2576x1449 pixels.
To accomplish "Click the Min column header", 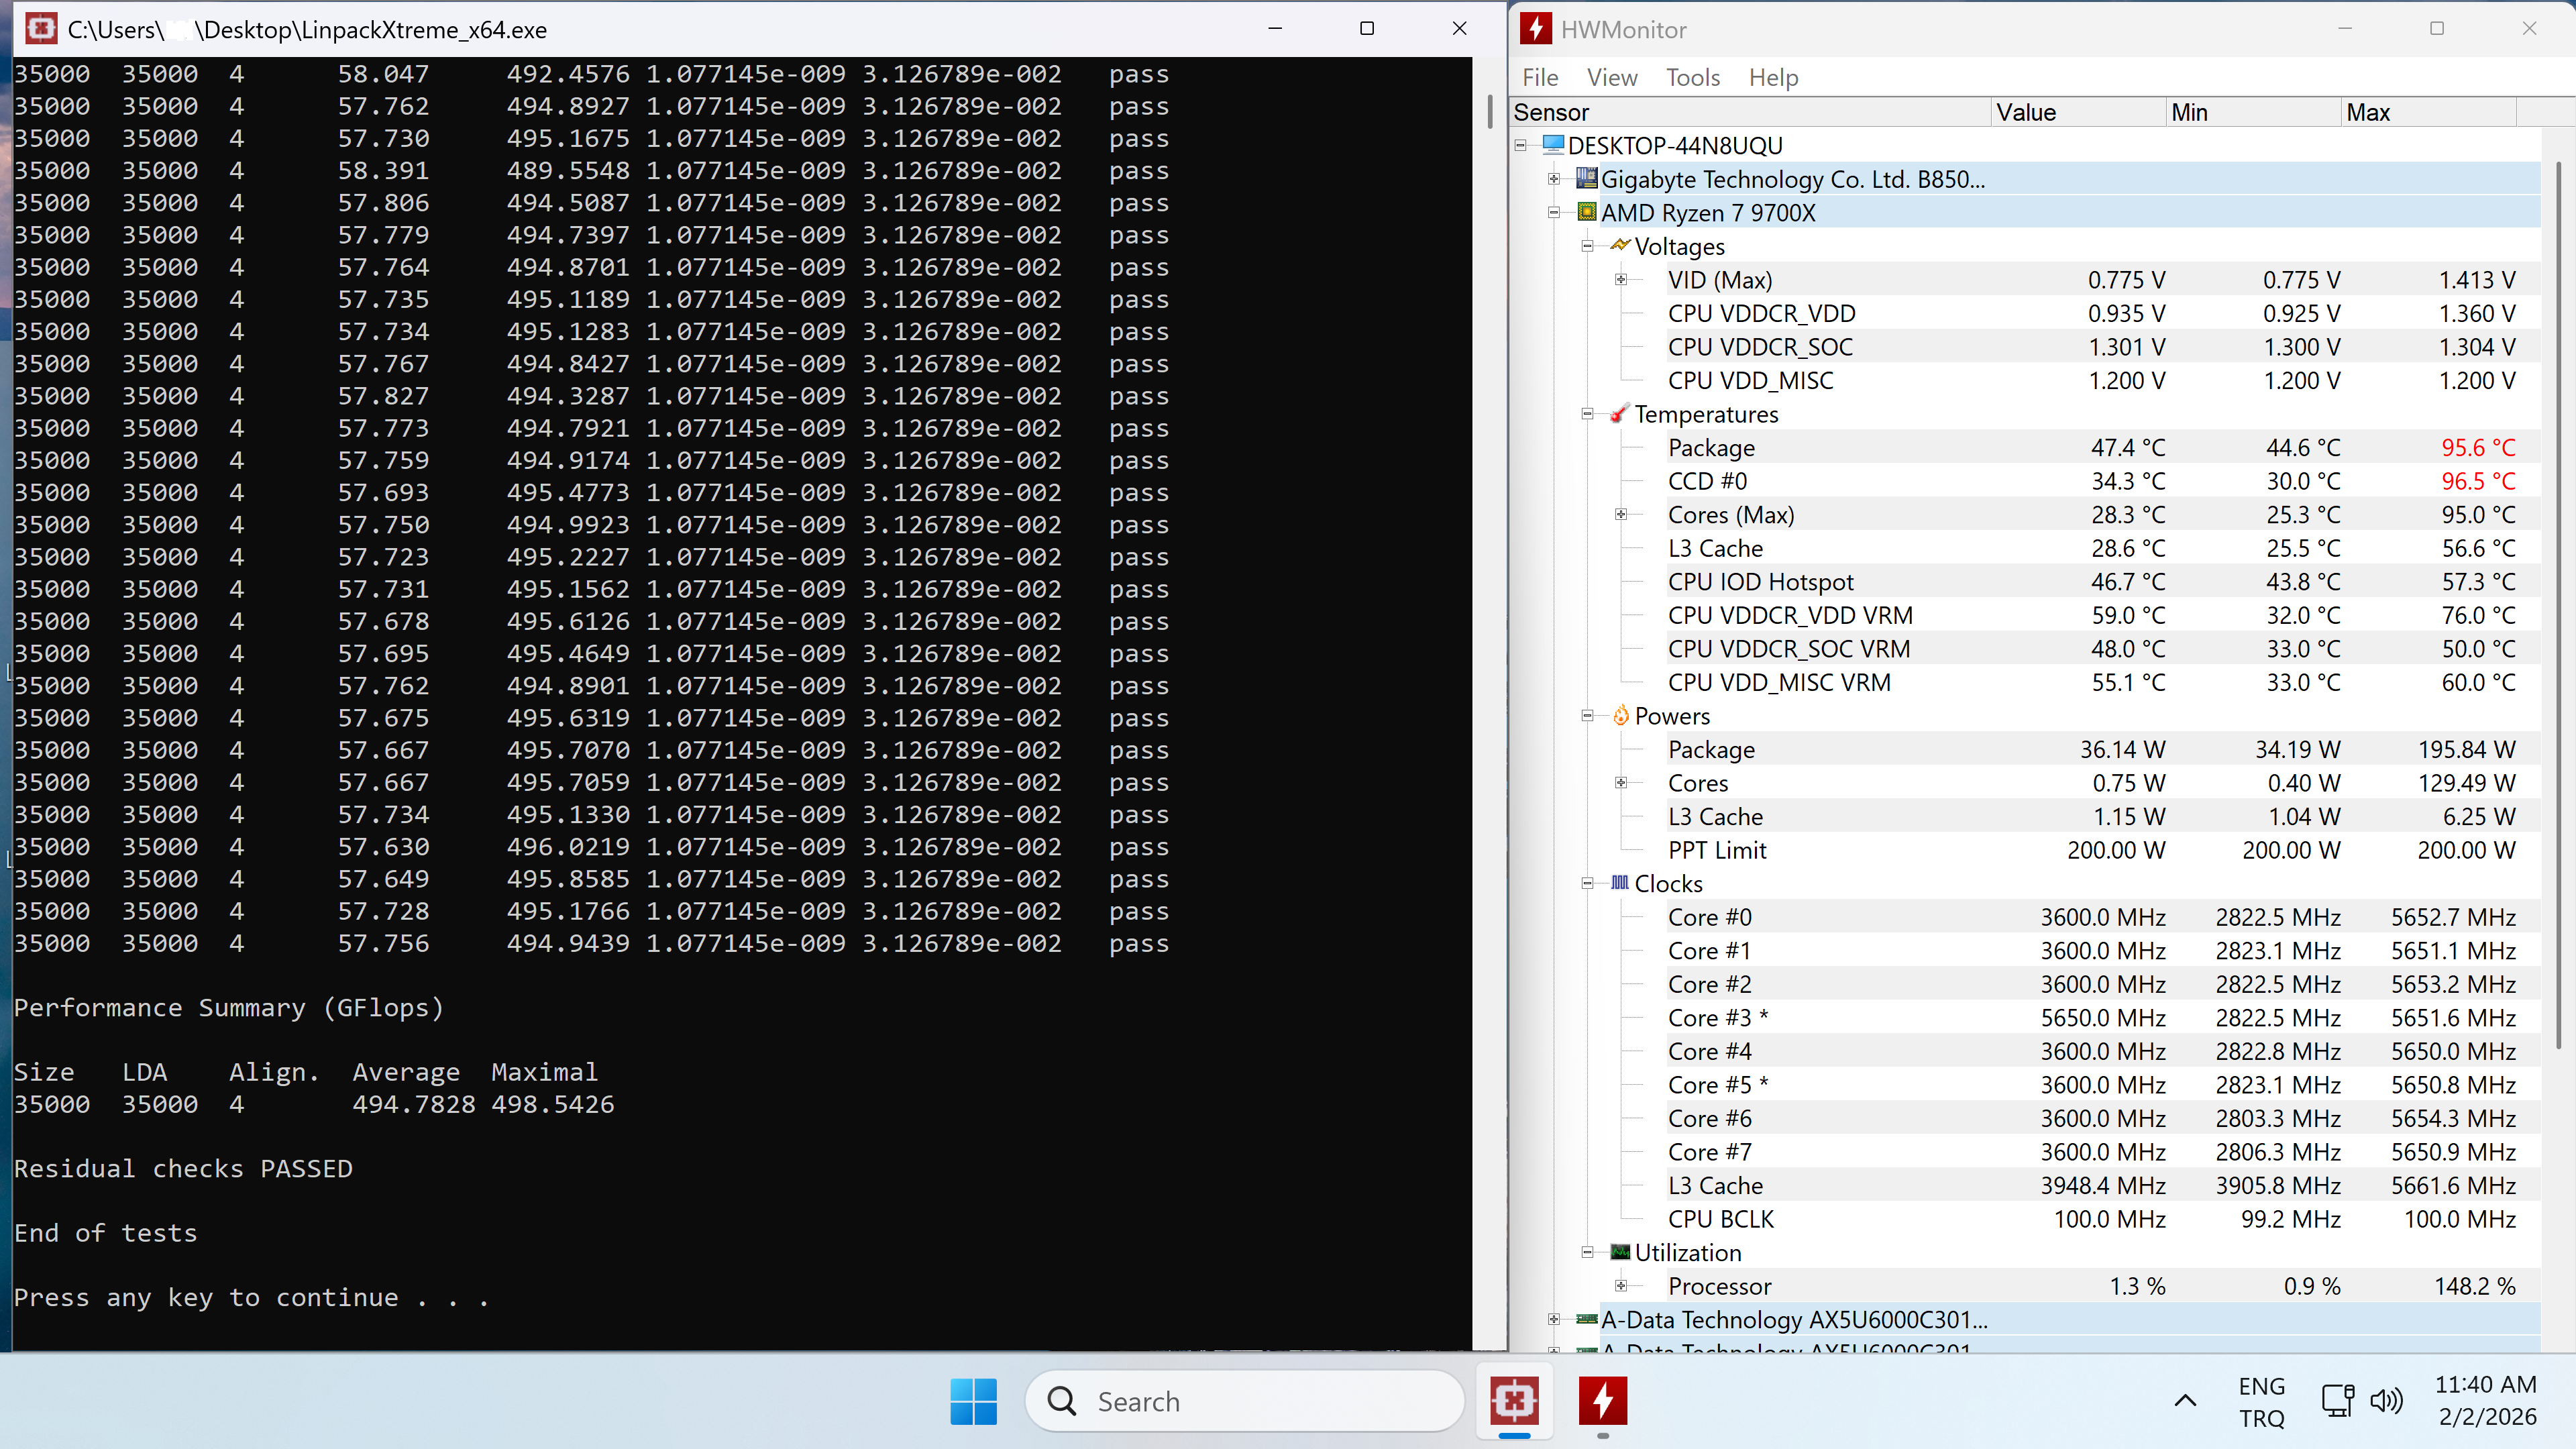I will point(2253,112).
